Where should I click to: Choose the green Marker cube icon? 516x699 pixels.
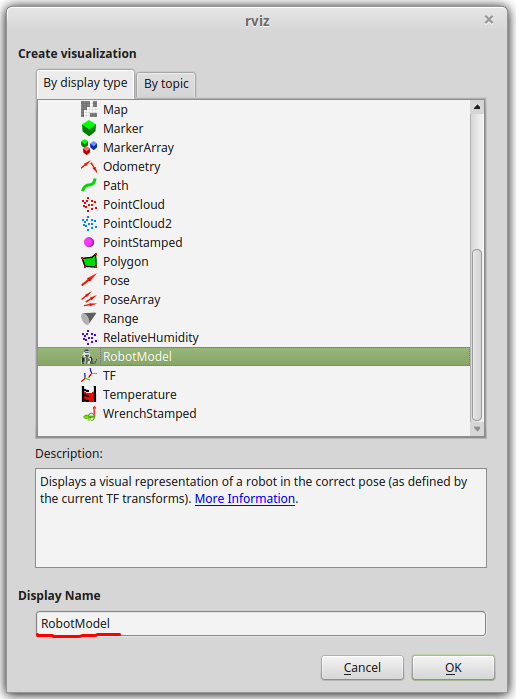[89, 128]
